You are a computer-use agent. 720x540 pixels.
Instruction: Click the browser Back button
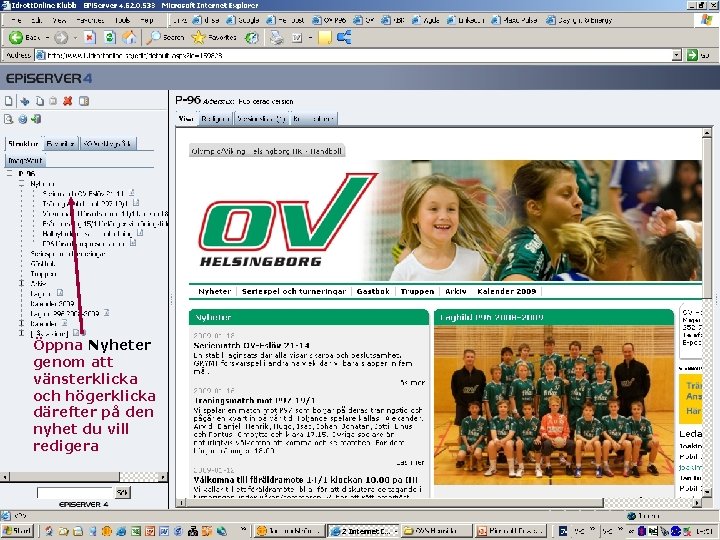(24, 38)
